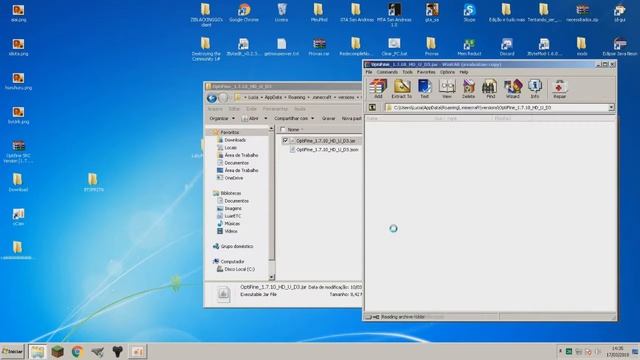Click the Delete icon in WinRAR
640x360 pixels.
click(x=468, y=89)
